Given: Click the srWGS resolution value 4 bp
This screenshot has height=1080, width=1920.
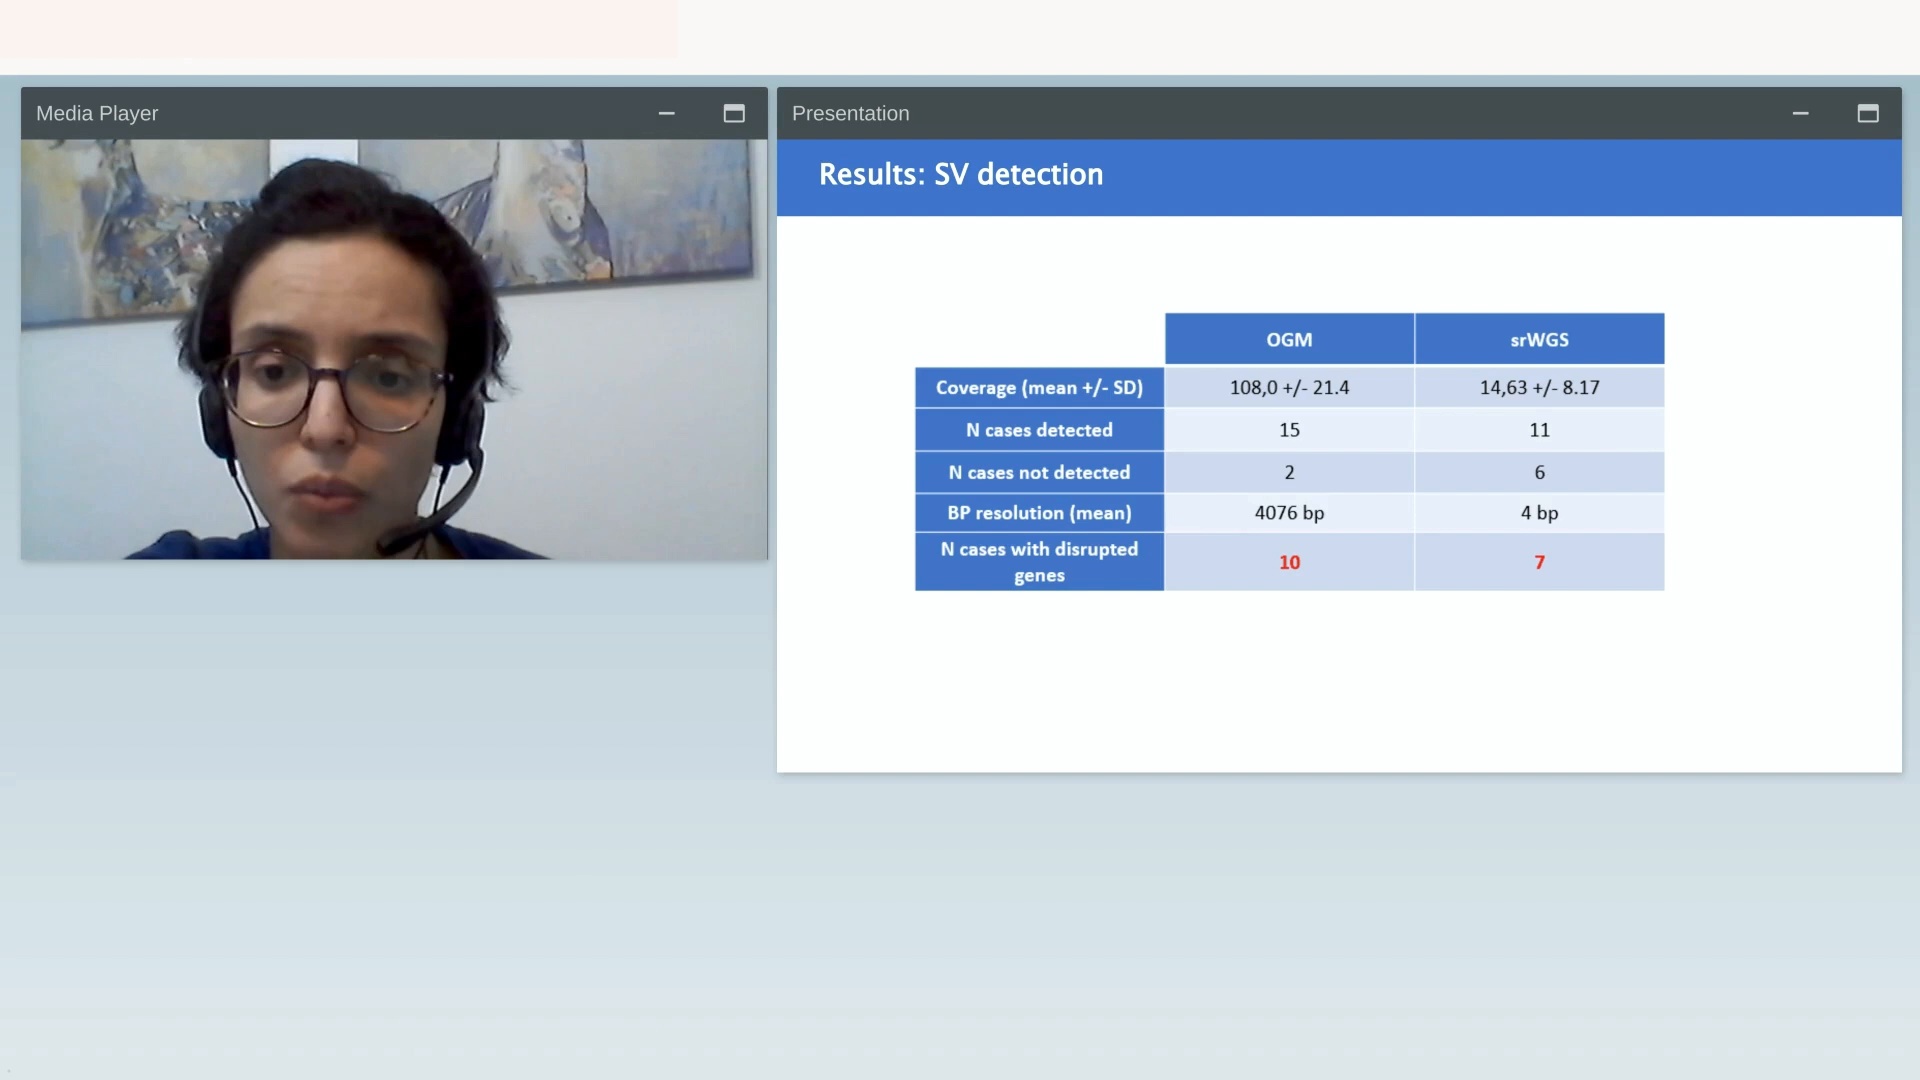Looking at the screenshot, I should click(1539, 513).
